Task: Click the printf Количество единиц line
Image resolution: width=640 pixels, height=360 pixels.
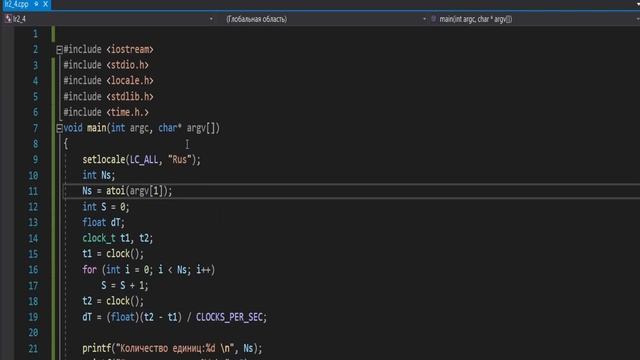Action: (172, 349)
